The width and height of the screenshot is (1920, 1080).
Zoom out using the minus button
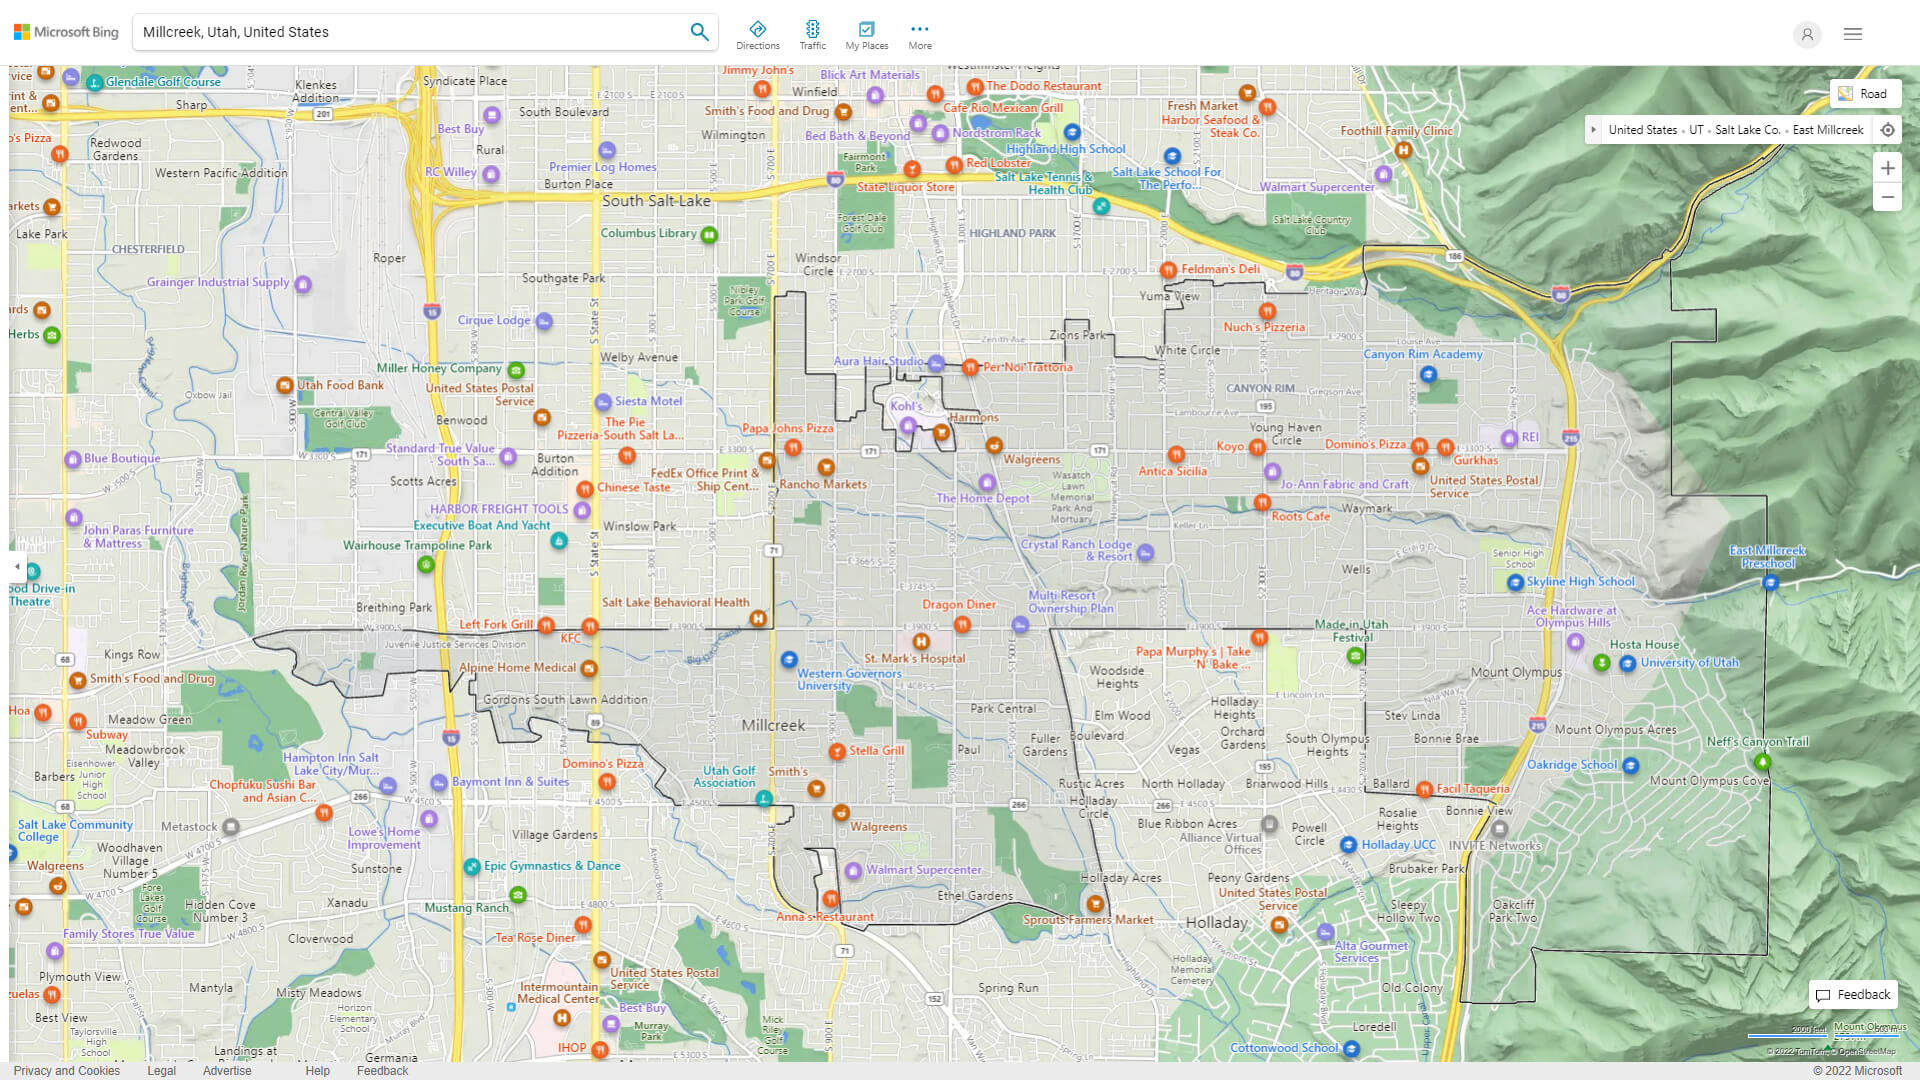(x=1888, y=197)
